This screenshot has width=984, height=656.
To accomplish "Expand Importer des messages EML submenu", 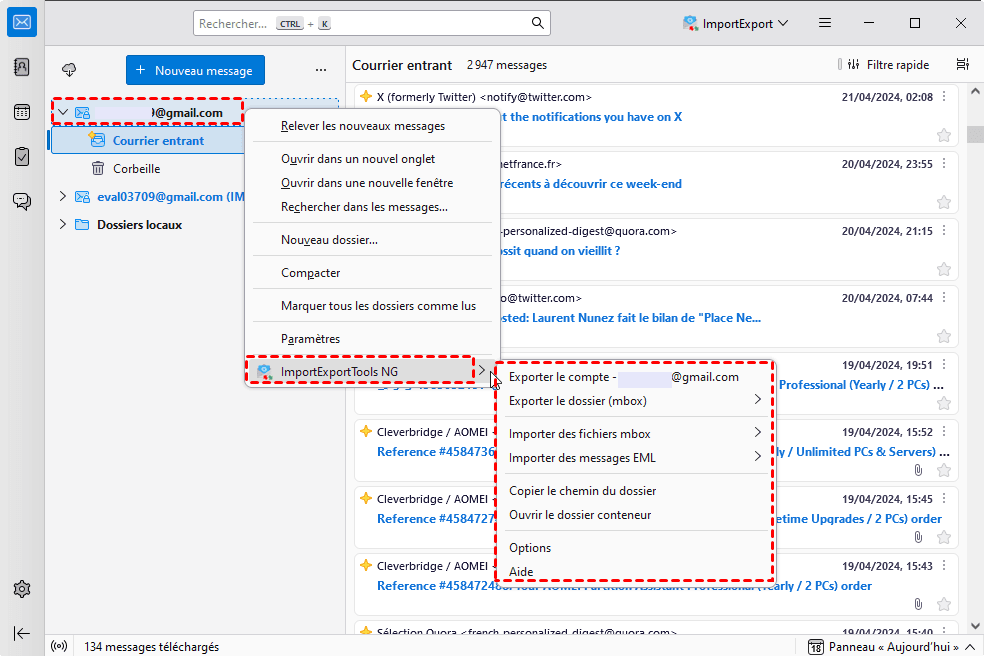I will pos(757,456).
